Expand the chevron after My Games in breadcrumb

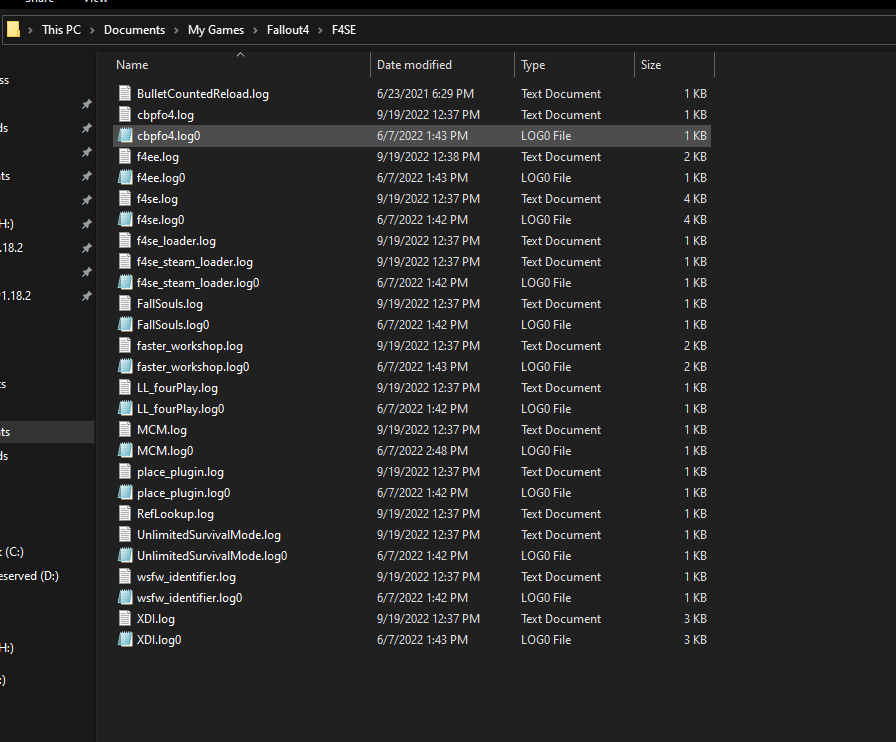255,30
